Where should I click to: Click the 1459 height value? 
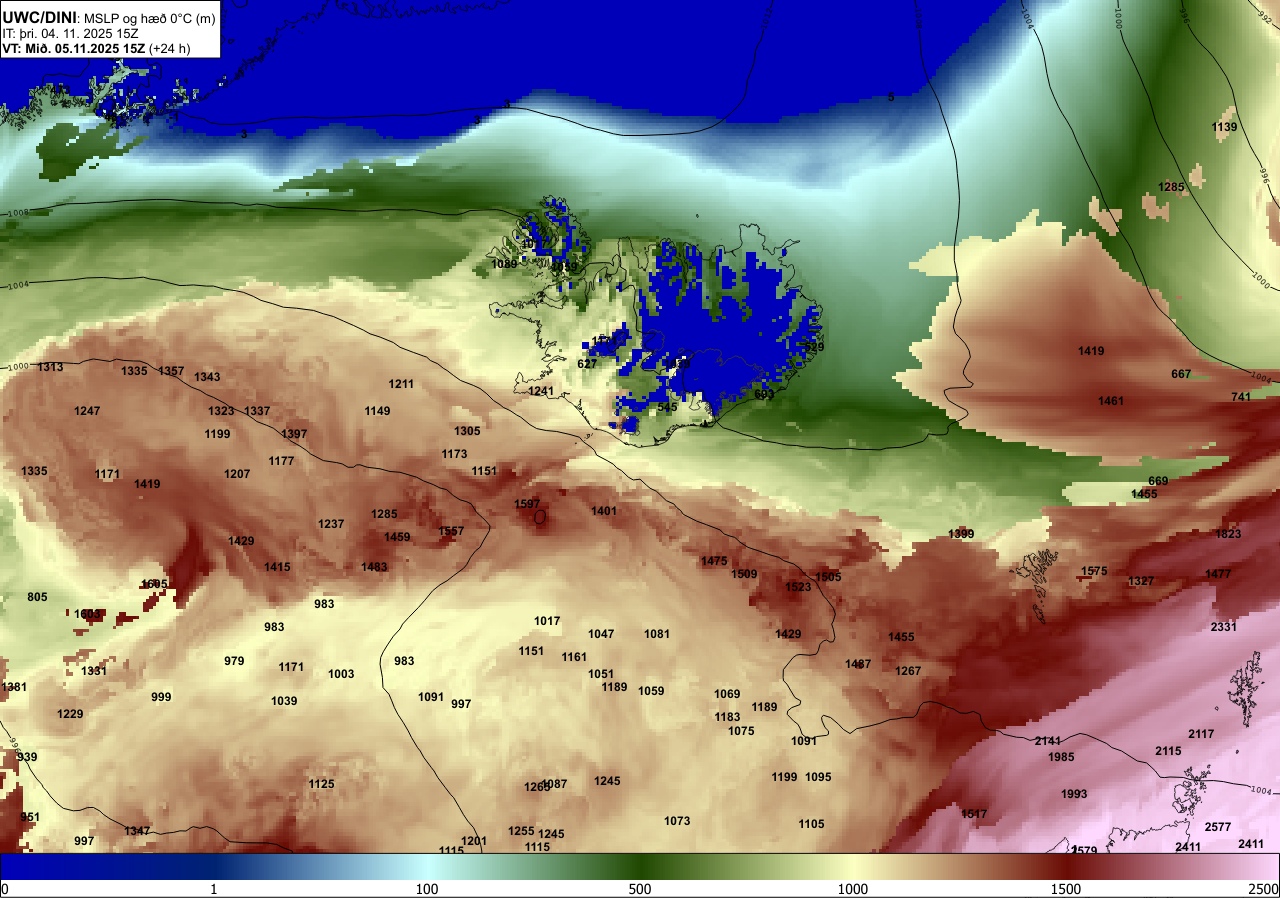click(397, 537)
